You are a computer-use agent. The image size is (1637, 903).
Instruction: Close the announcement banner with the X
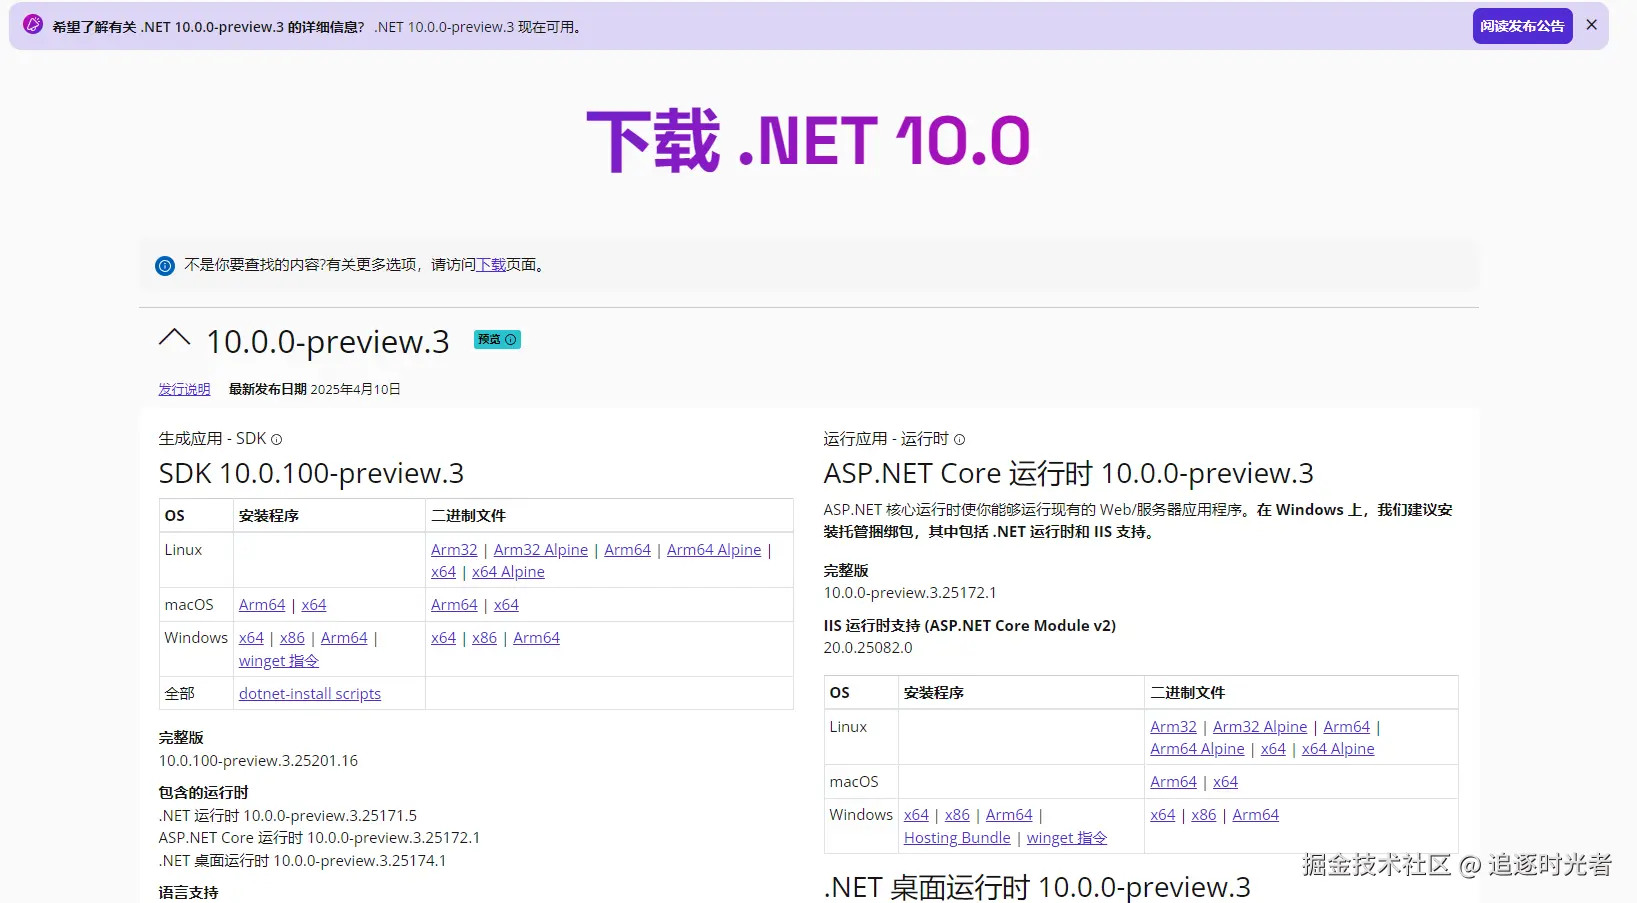pyautogui.click(x=1591, y=25)
